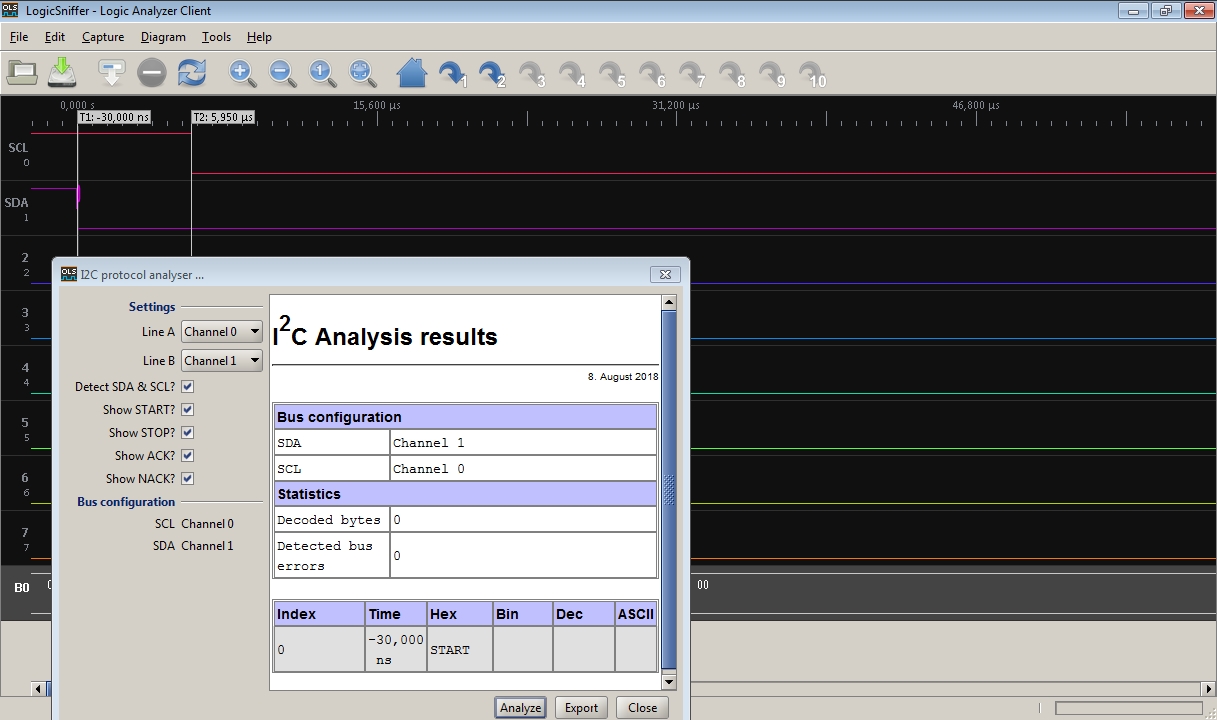Zoom in with the plus magnifier
The width and height of the screenshot is (1217, 720).
point(242,73)
